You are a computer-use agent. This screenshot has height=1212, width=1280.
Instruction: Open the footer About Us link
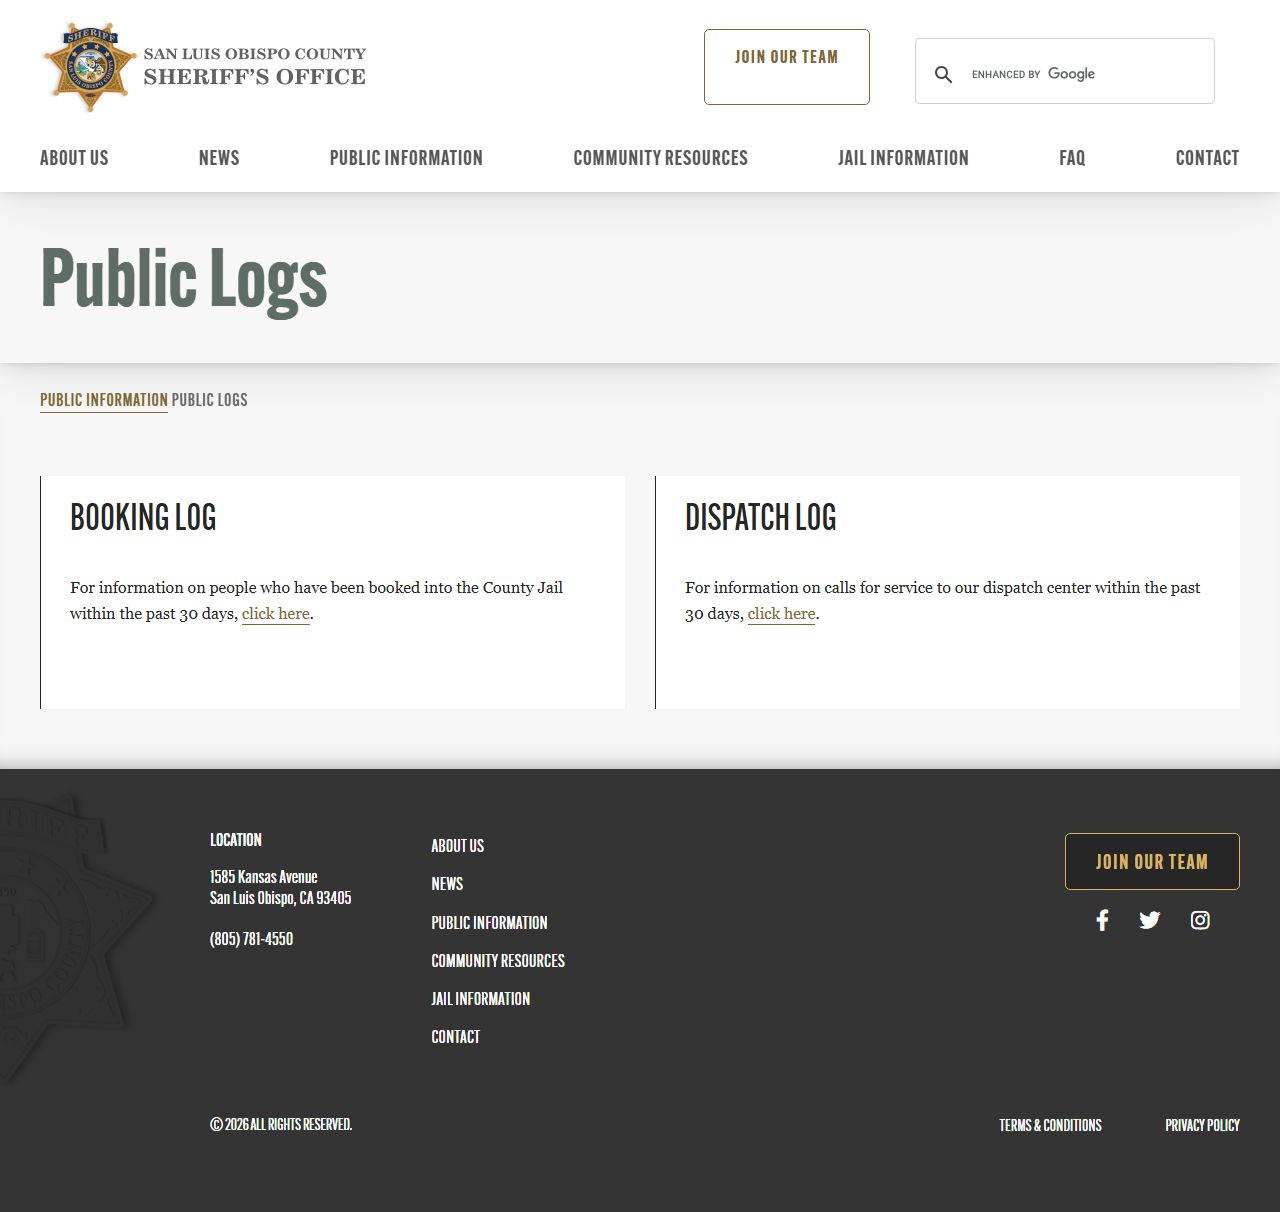pos(457,846)
